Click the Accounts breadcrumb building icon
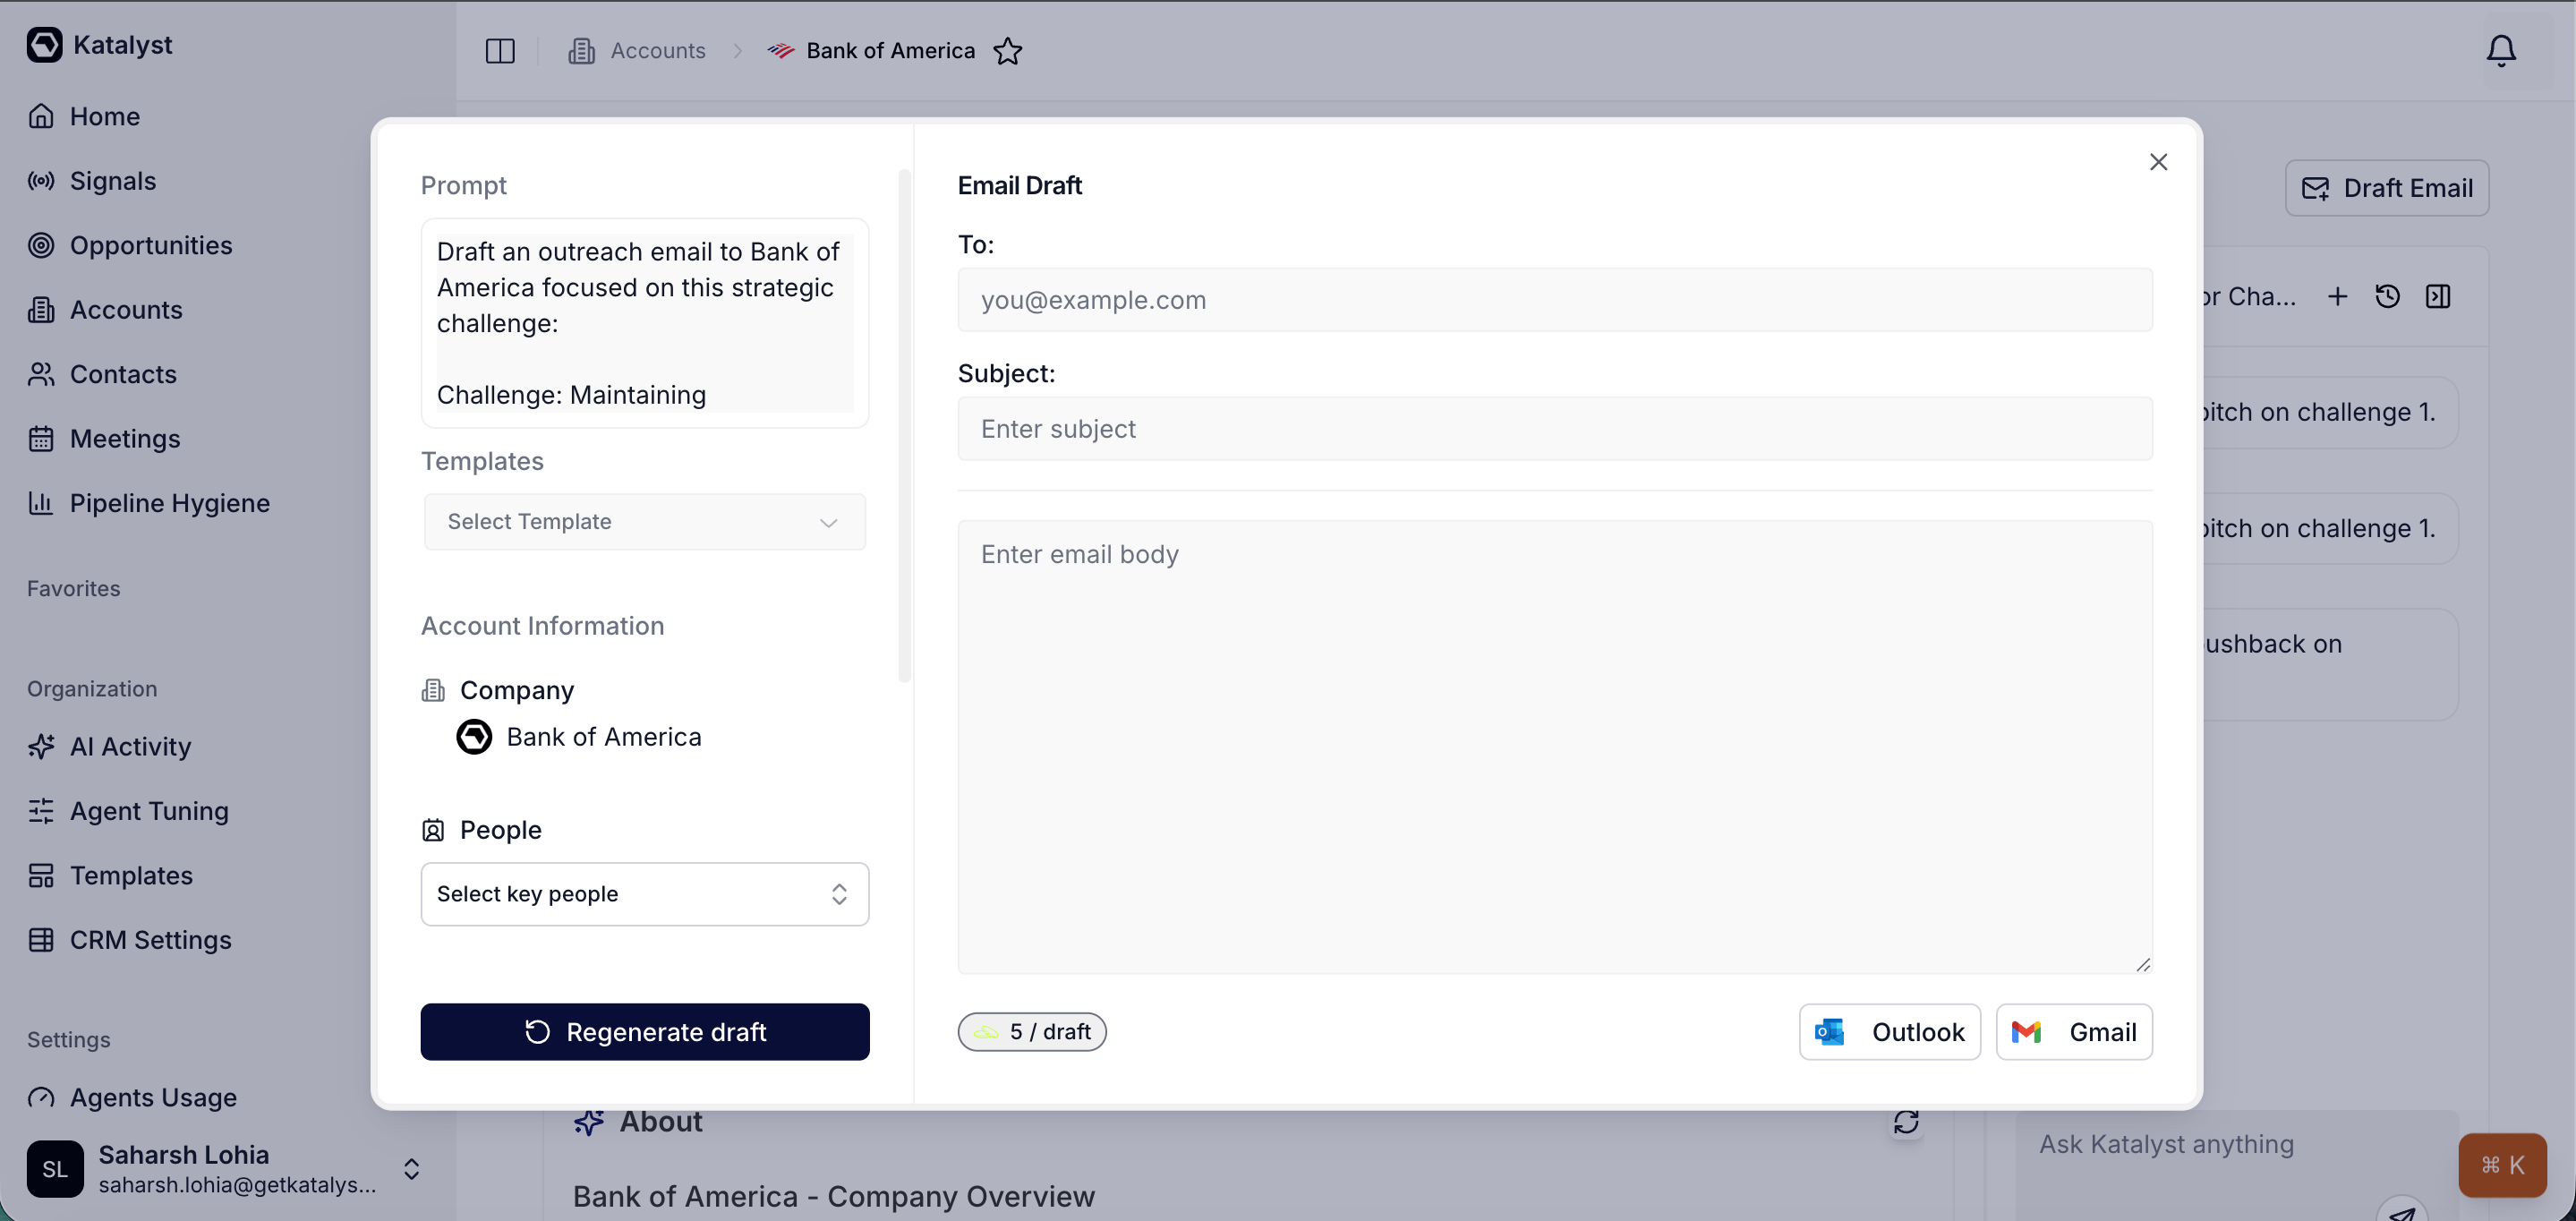 pyautogui.click(x=582, y=51)
